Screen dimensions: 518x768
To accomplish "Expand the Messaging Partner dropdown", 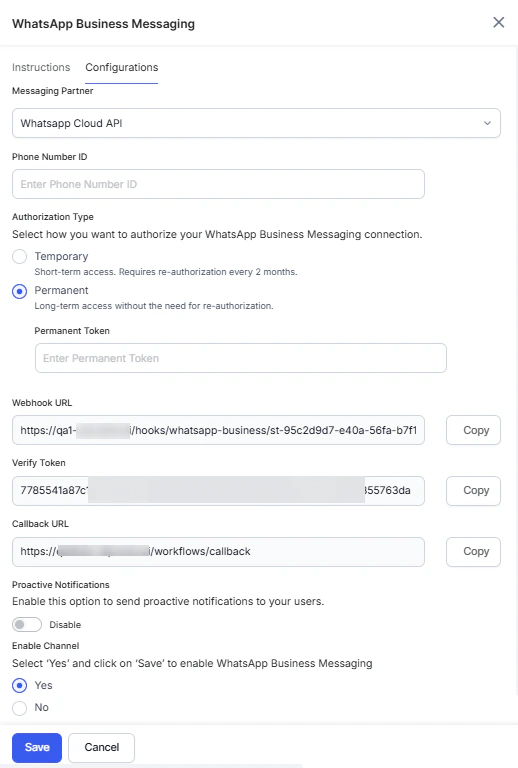I will (256, 123).
